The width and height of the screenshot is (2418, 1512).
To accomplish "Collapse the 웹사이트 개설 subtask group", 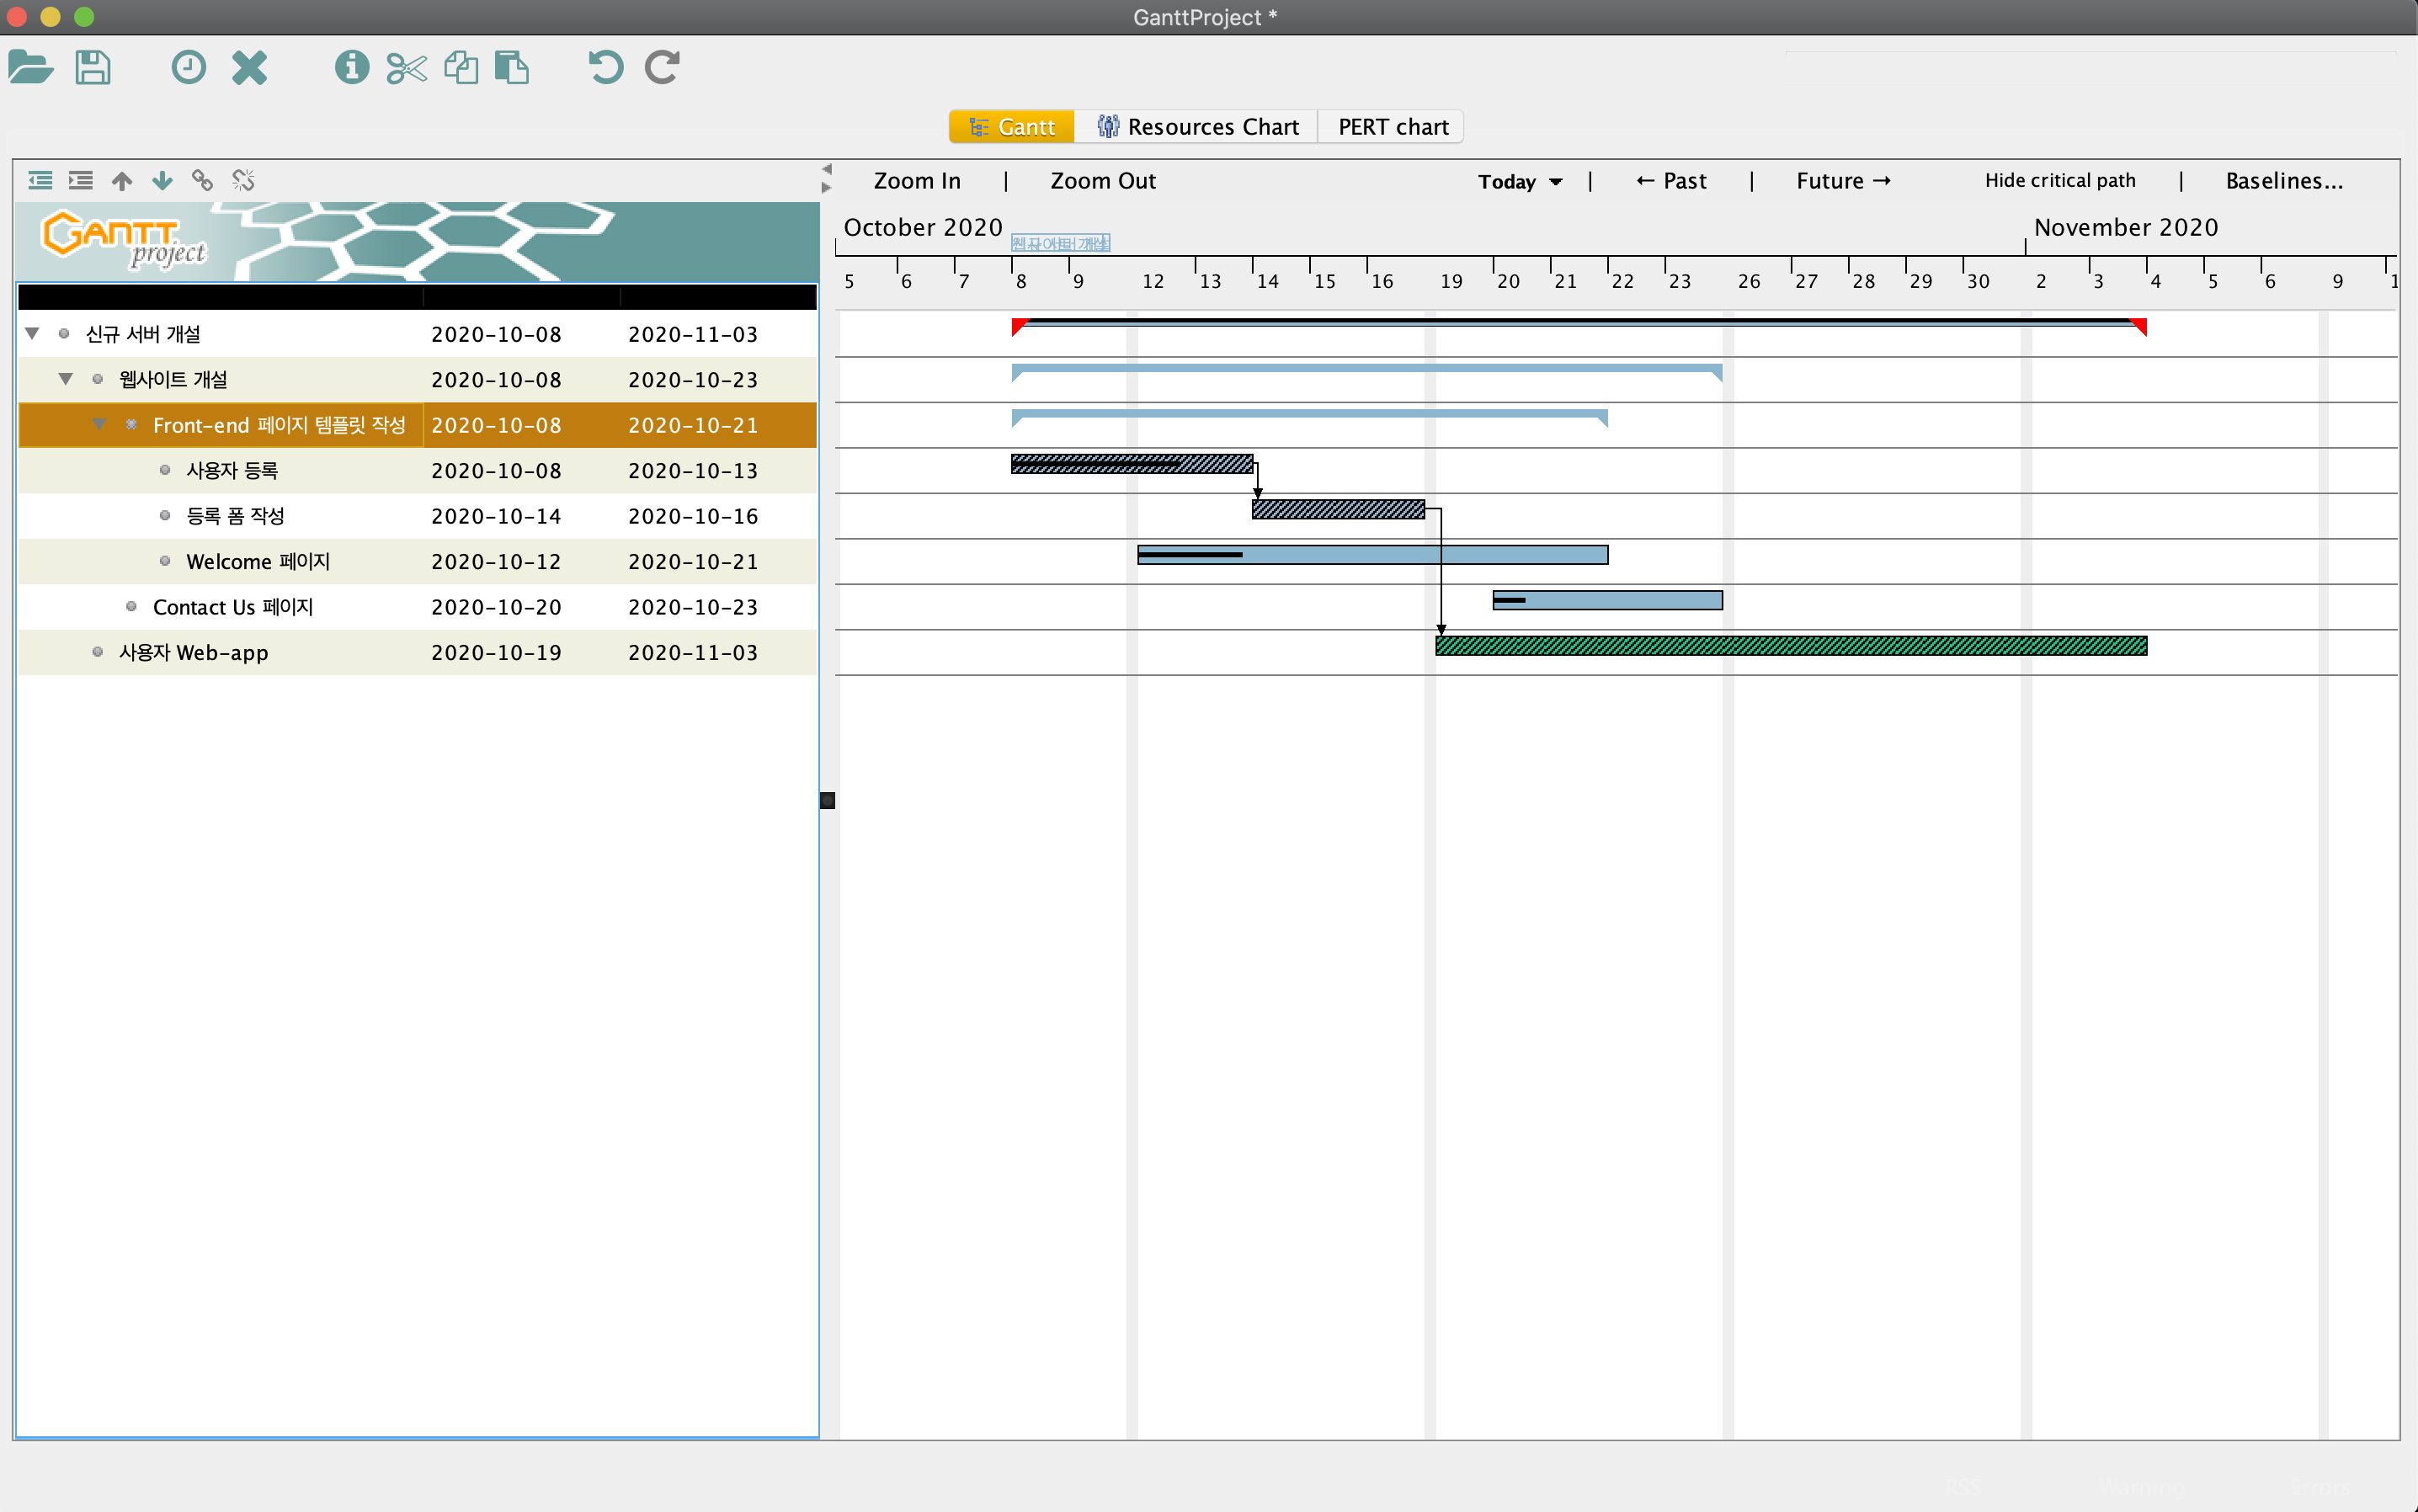I will tap(66, 379).
